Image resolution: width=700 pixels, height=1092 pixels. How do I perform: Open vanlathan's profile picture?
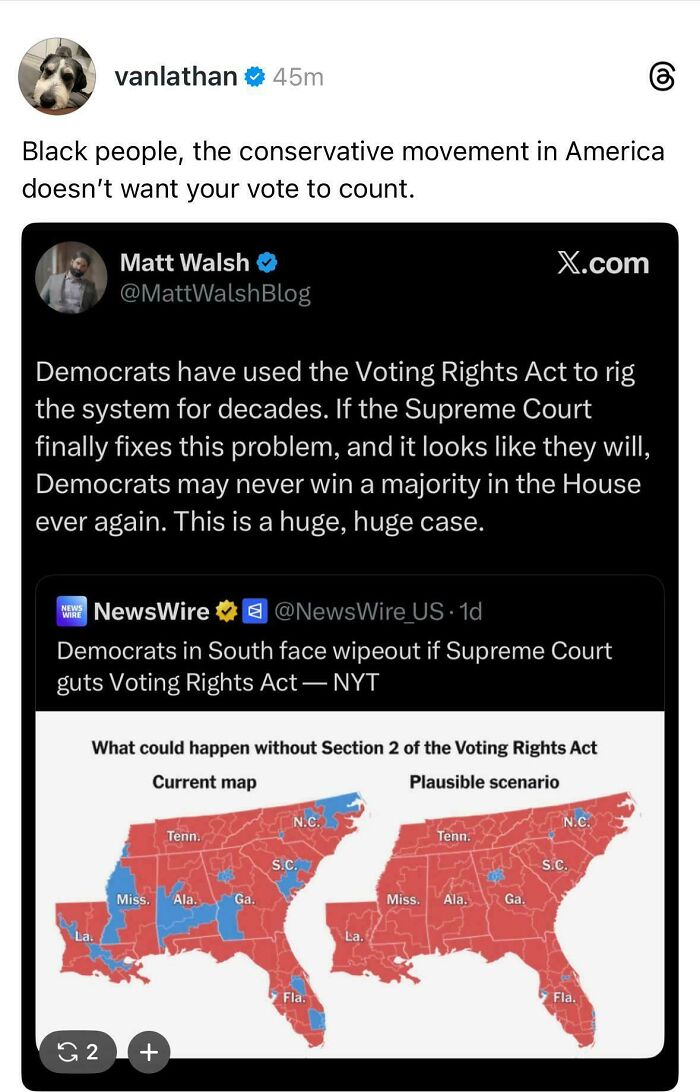click(56, 76)
